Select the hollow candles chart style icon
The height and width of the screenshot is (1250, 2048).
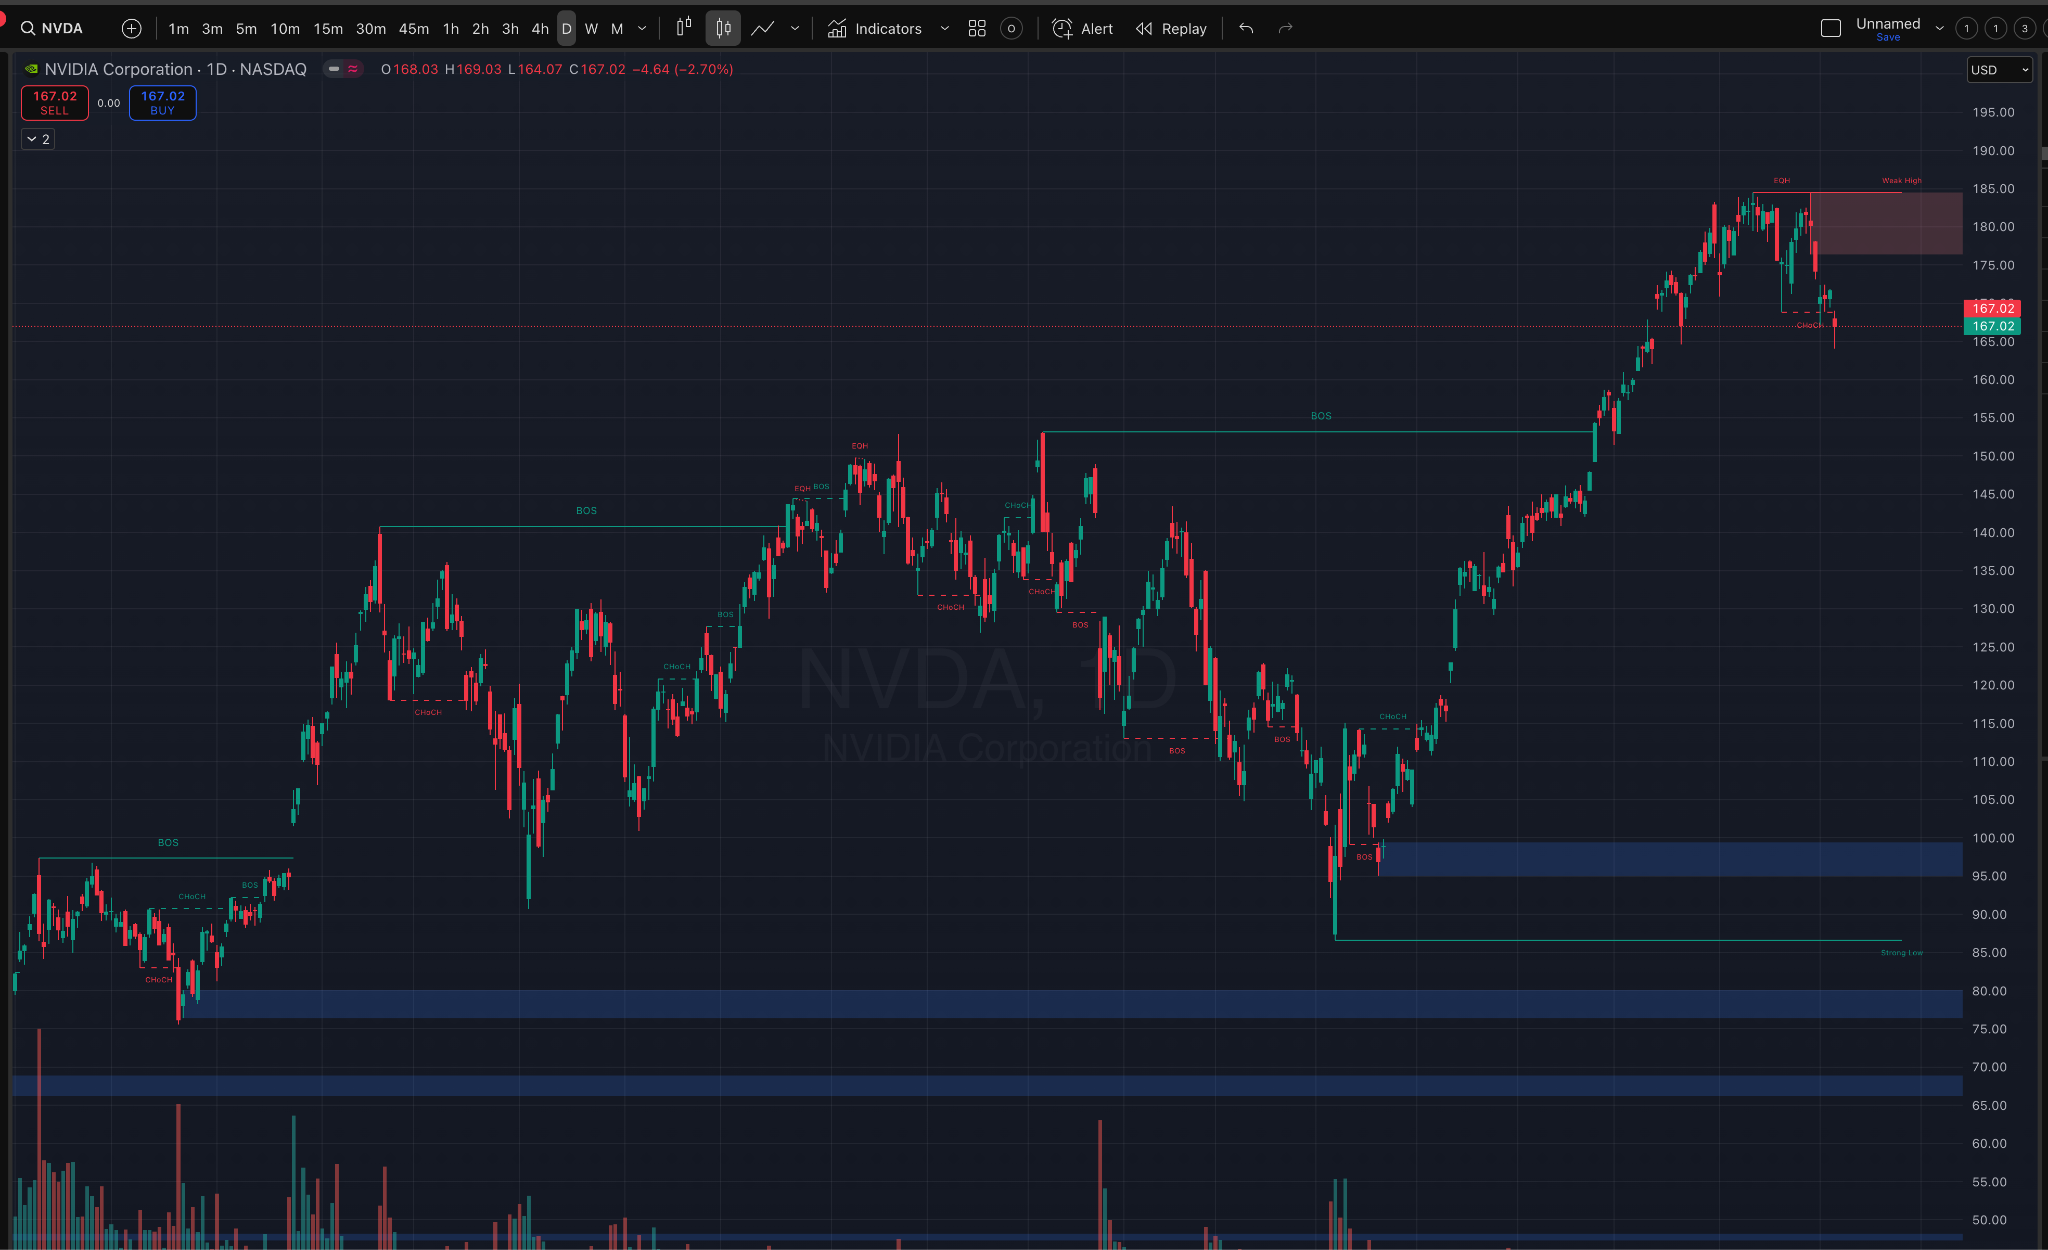[x=723, y=28]
